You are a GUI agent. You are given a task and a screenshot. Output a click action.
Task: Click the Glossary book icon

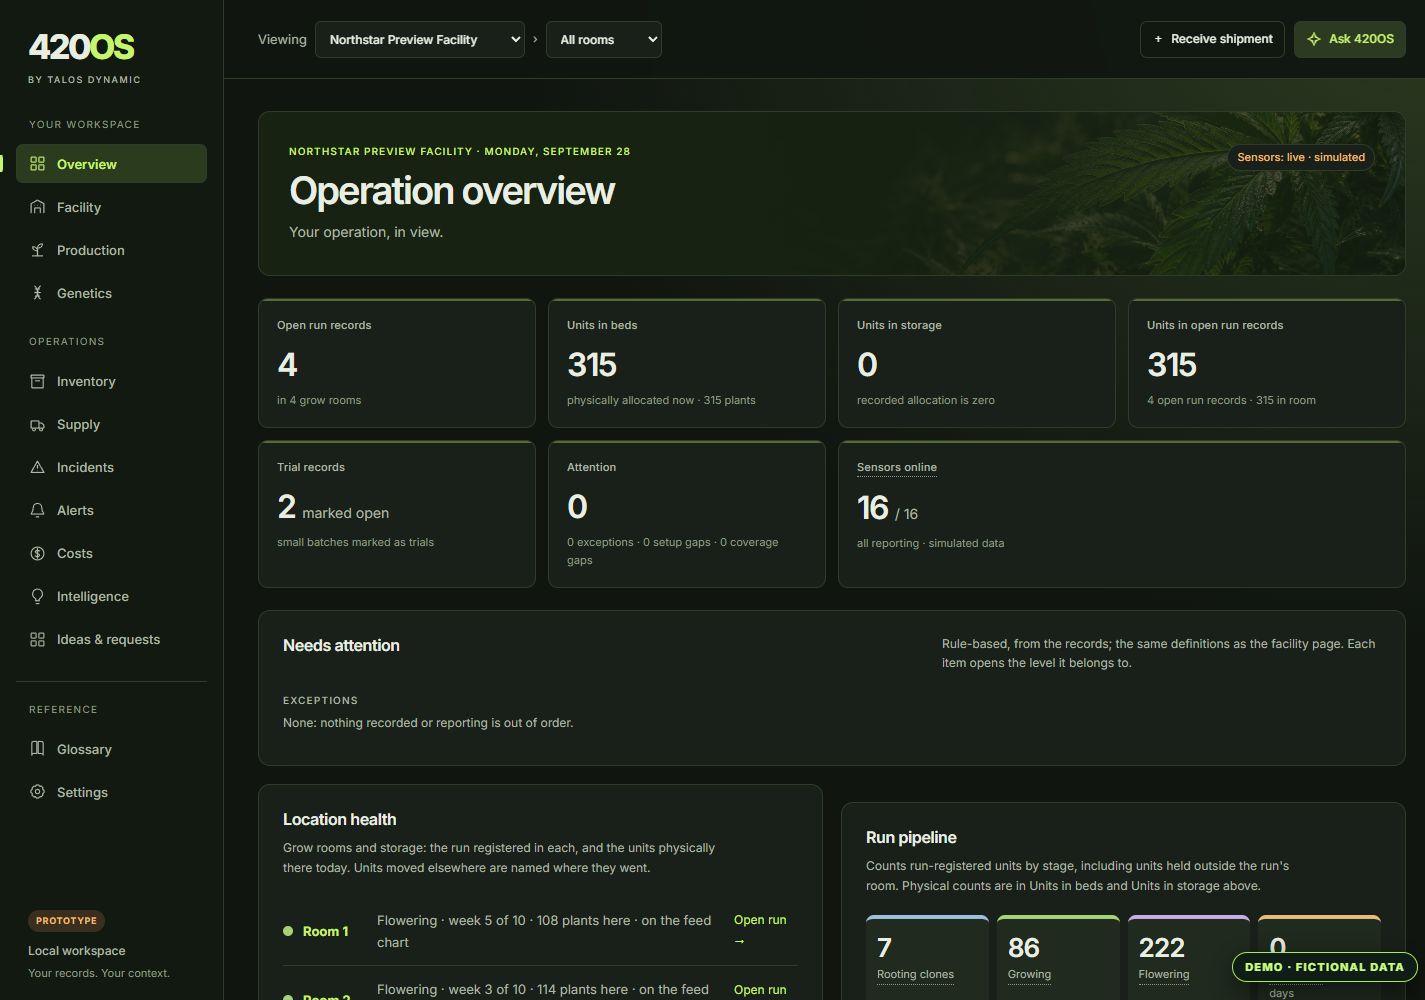pos(37,749)
